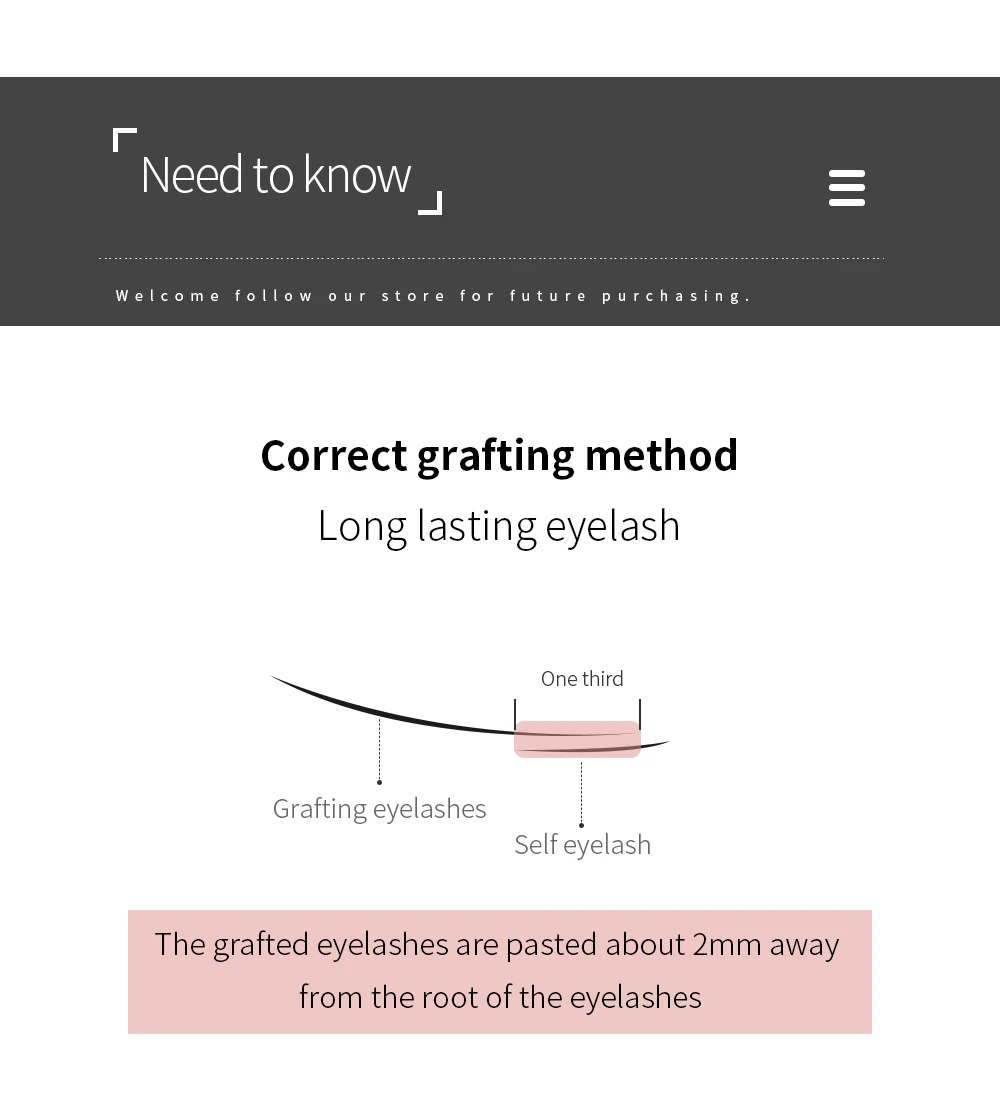This screenshot has width=1000, height=1117.
Task: Click the 'One third' label
Action: [x=582, y=679]
